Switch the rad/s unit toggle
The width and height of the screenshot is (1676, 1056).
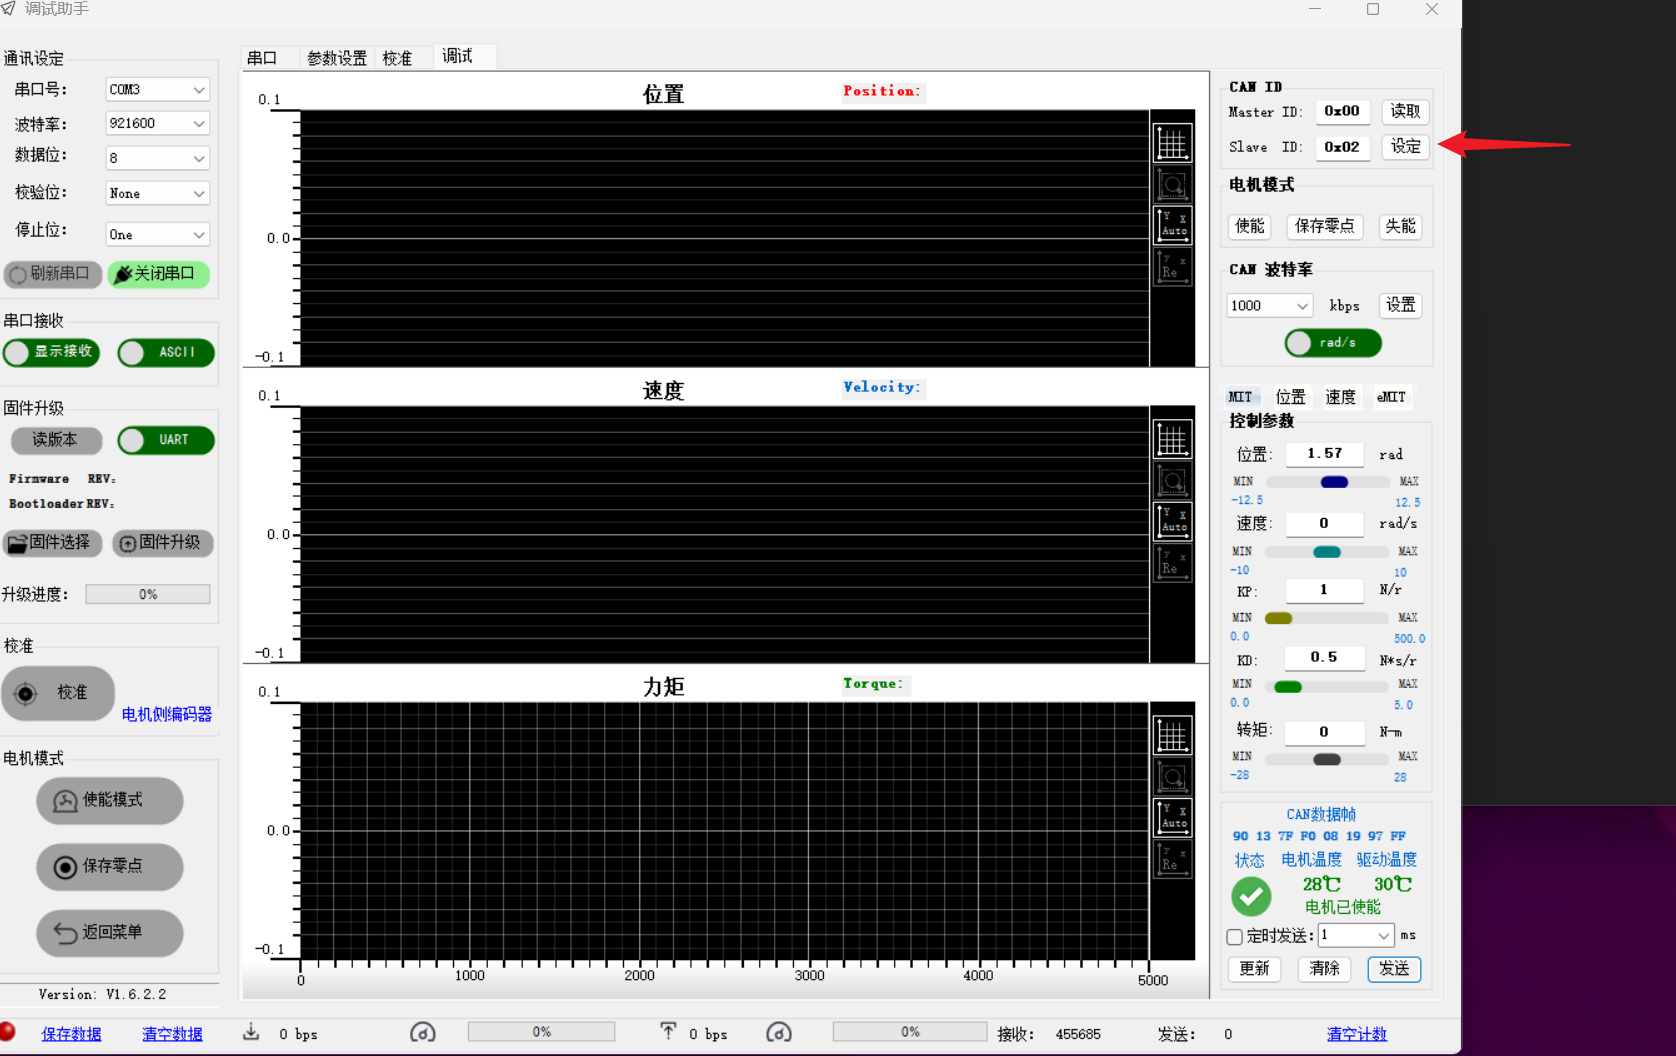click(1333, 343)
